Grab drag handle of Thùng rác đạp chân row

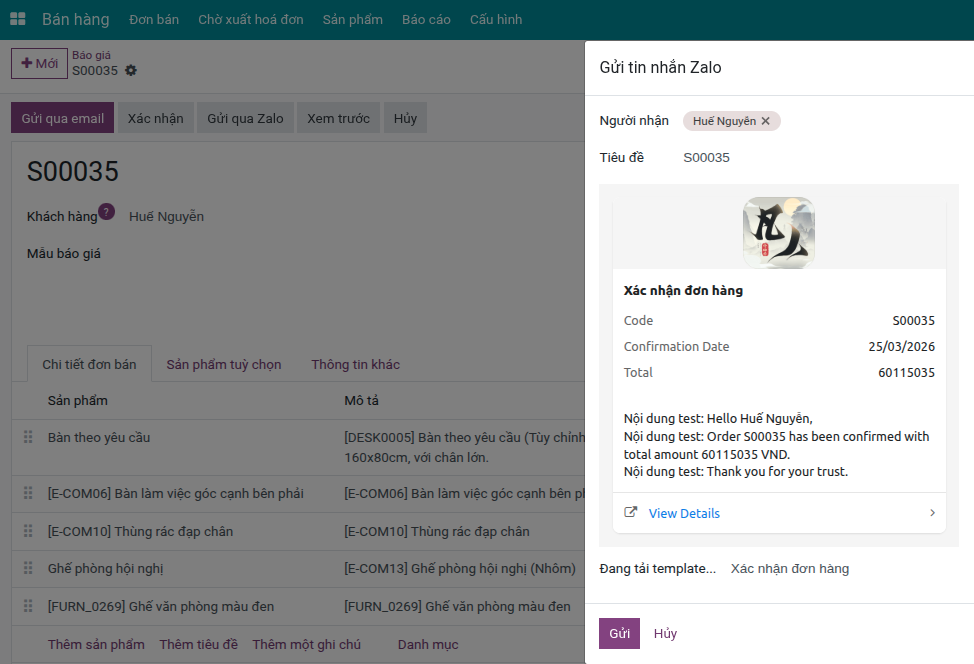click(28, 531)
